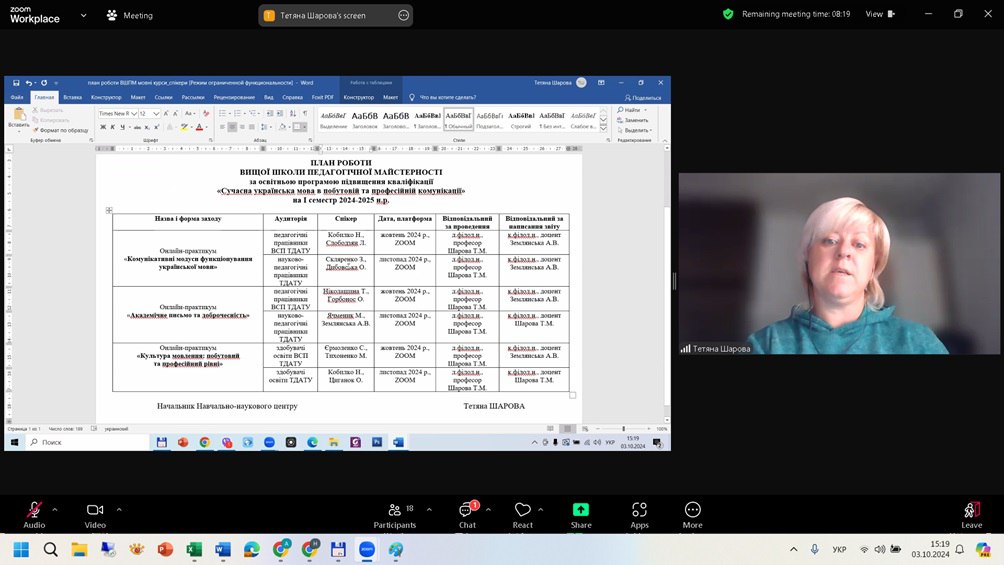Open the Chat panel with unread message
Screen dimensions: 1004x565
[467, 514]
